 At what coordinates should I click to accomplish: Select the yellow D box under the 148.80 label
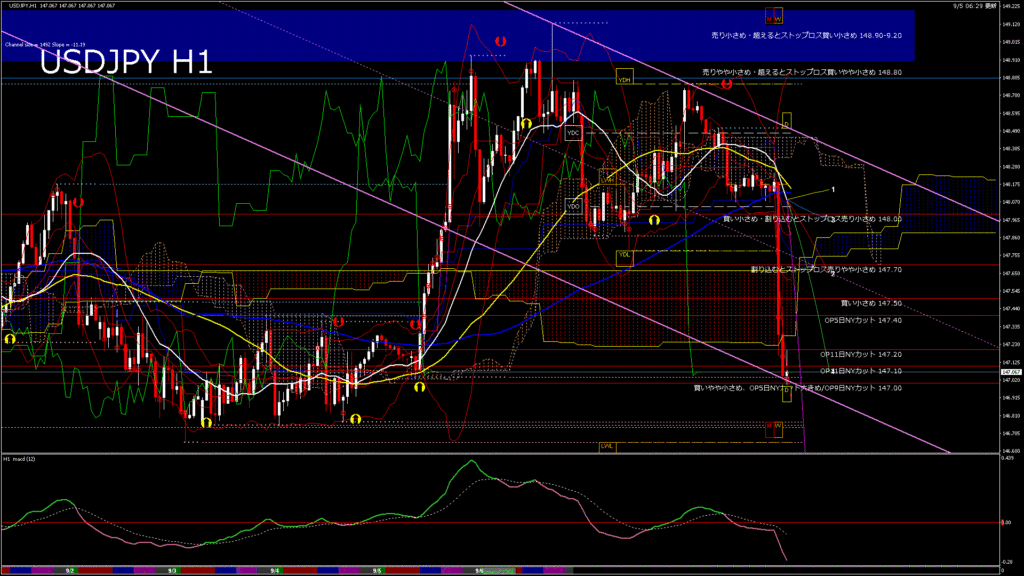coord(787,121)
